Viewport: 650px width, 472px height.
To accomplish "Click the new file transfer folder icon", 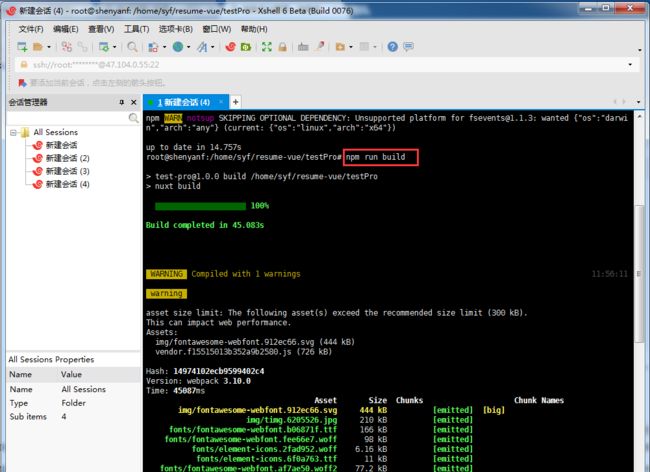I will click(340, 47).
